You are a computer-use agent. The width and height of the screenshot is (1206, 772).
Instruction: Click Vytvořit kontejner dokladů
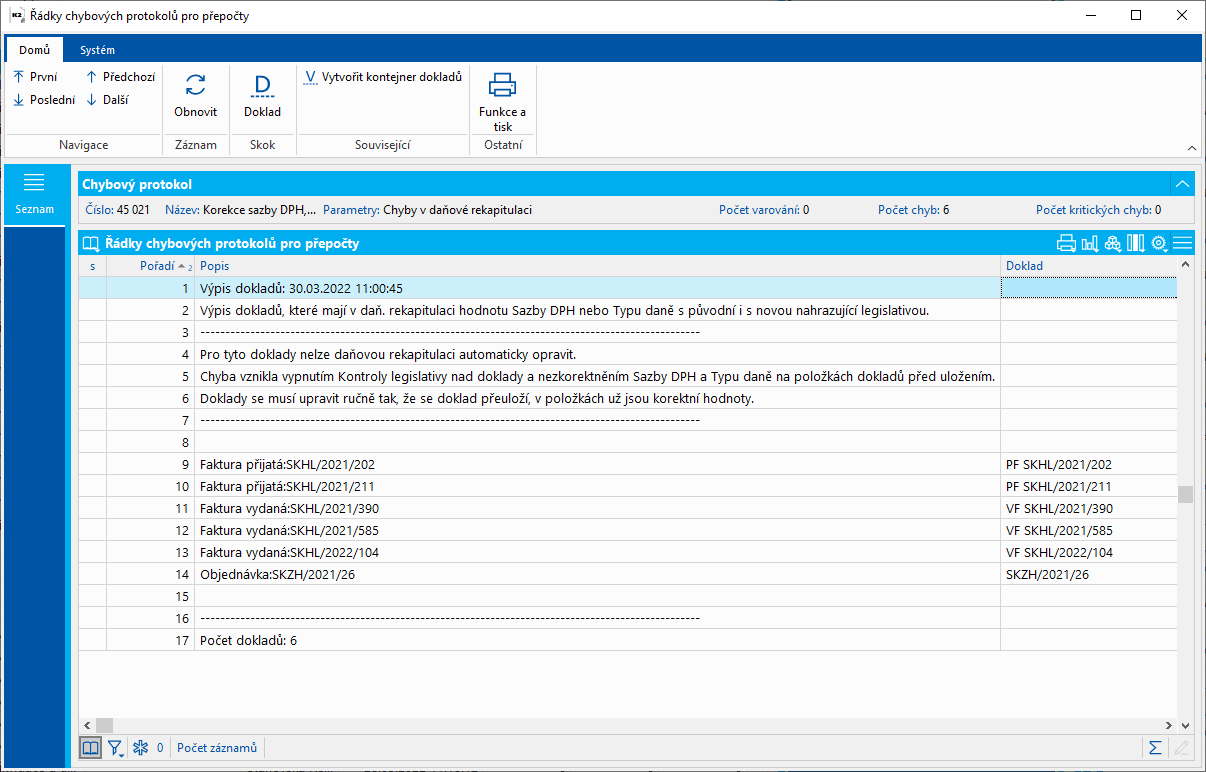pyautogui.click(x=383, y=77)
